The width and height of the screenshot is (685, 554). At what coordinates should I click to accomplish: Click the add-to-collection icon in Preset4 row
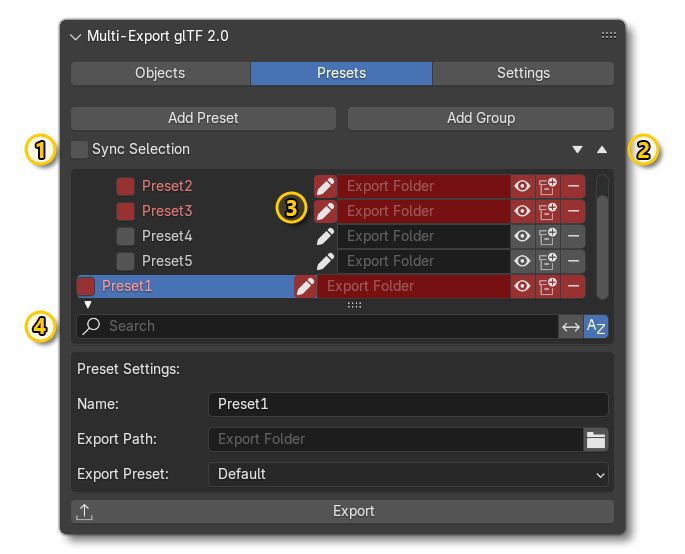tap(548, 236)
